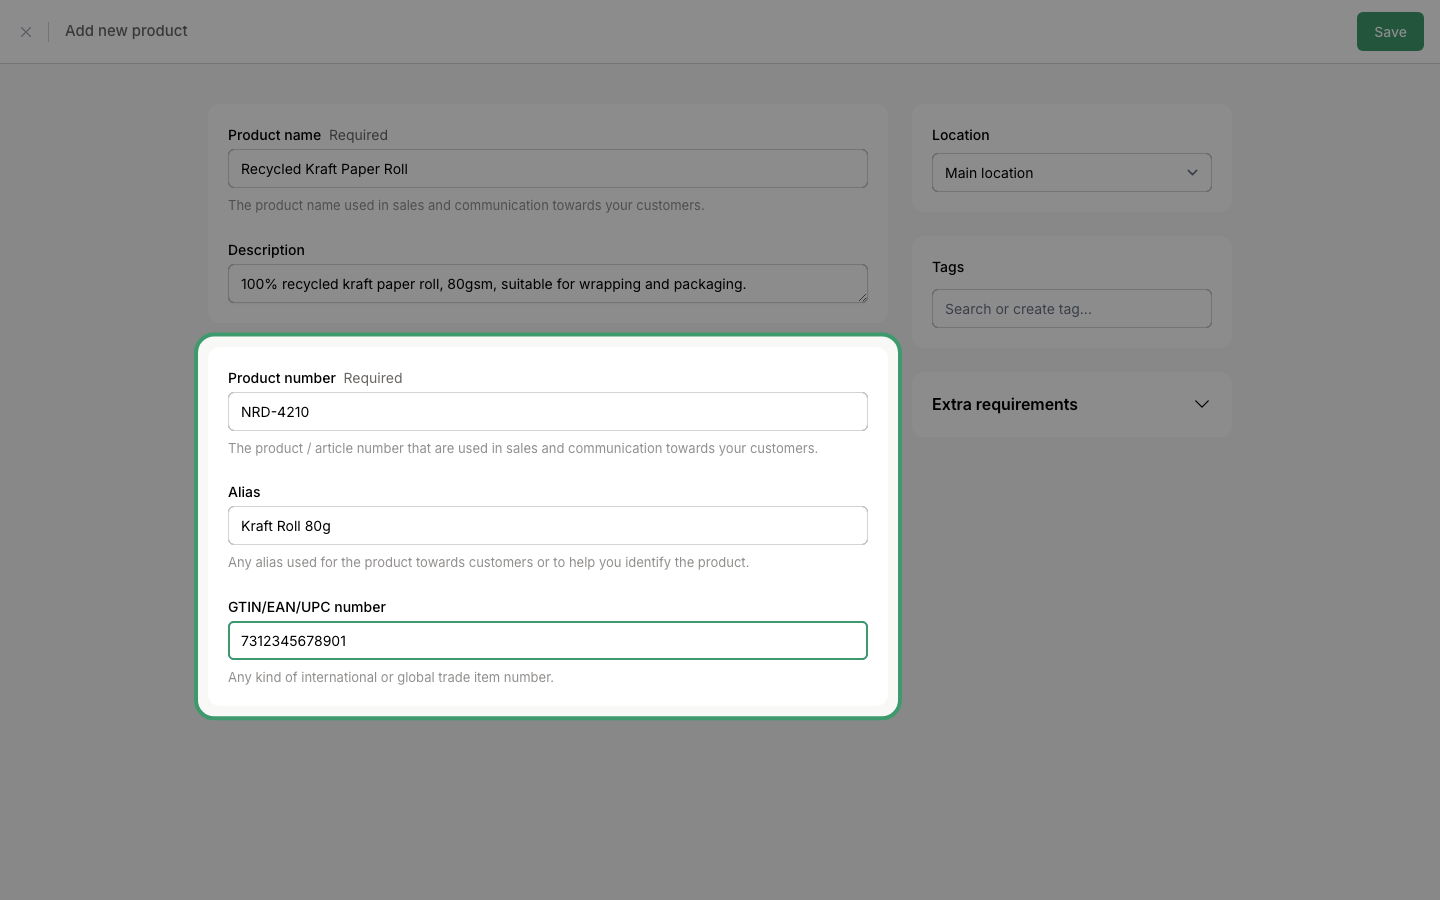1440x900 pixels.
Task: Click the 'Add new product' title
Action: (126, 31)
